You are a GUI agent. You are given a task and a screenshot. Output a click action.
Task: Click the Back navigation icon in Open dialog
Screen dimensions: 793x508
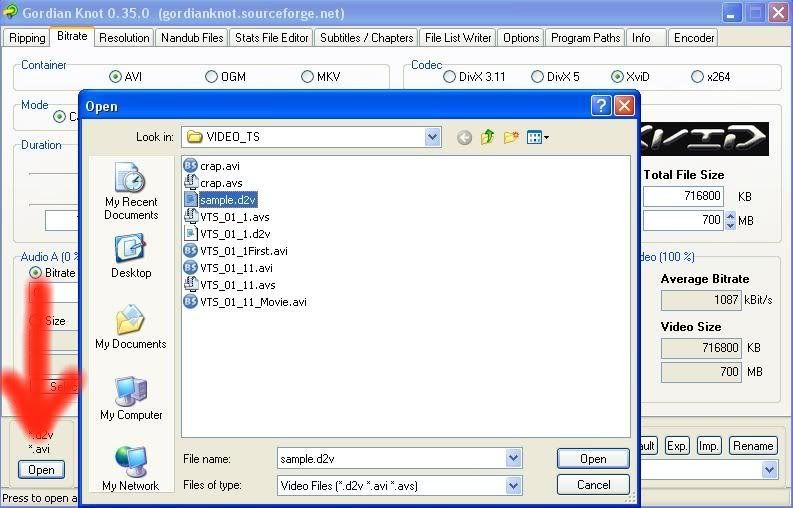coord(464,137)
